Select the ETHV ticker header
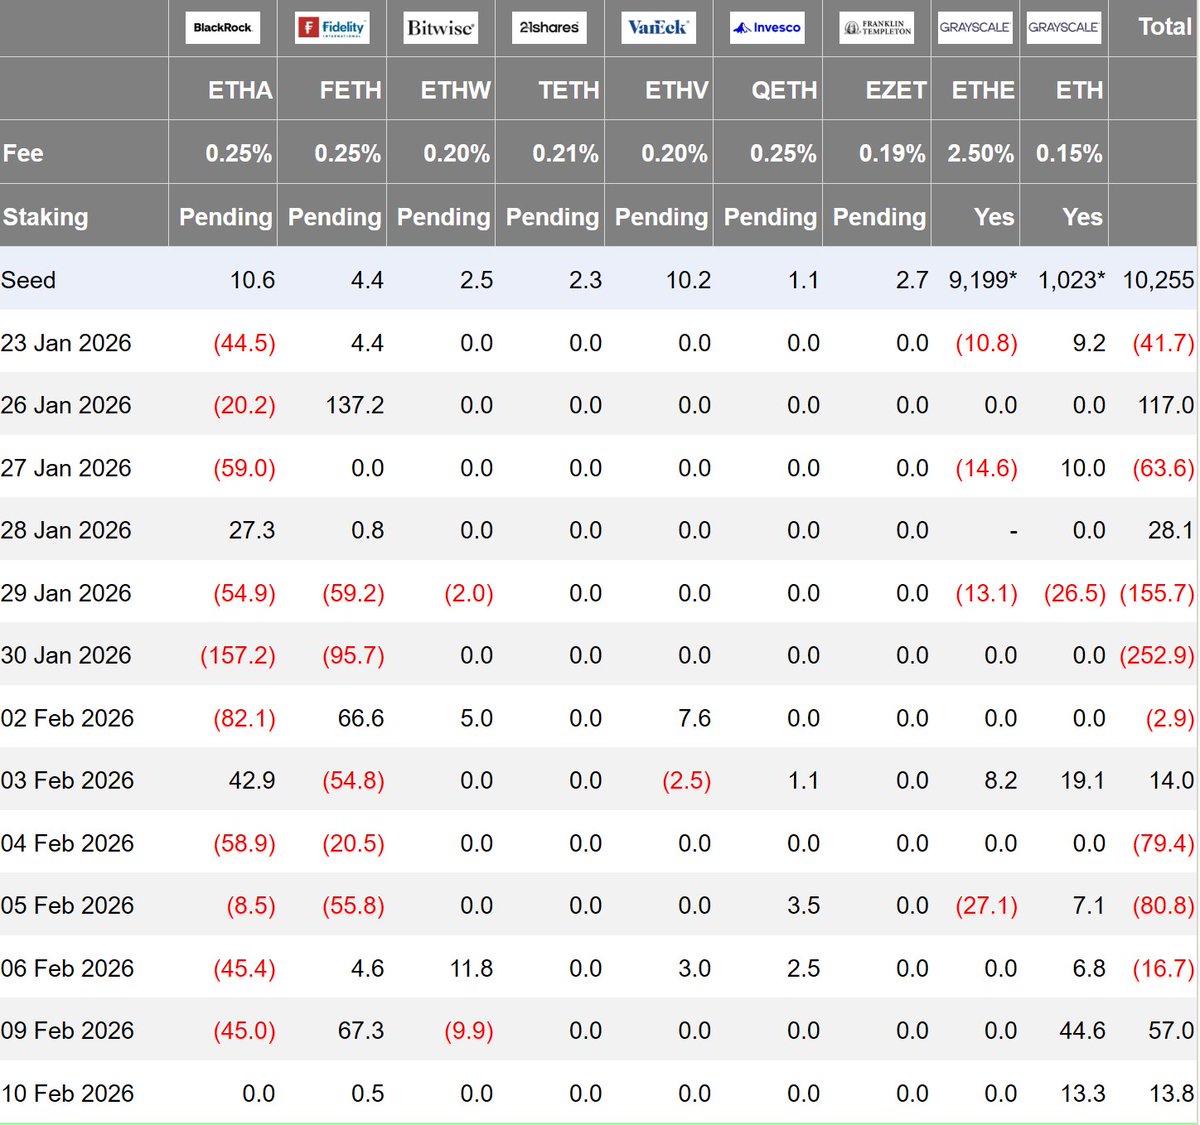1200x1125 pixels. [x=676, y=91]
